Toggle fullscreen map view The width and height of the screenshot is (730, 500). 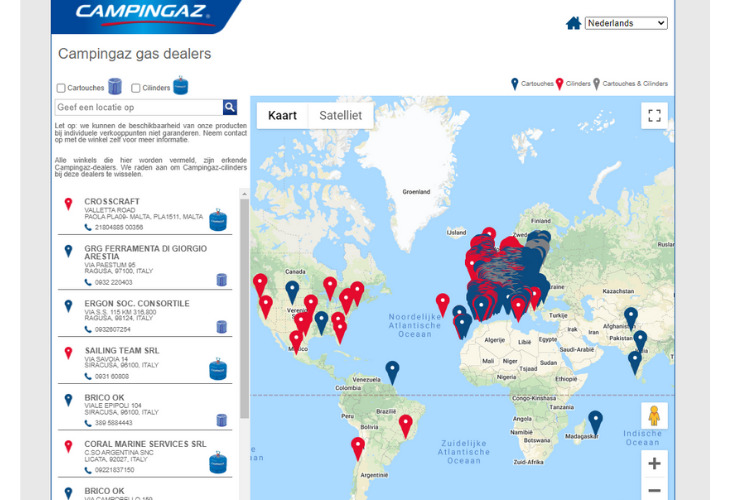click(654, 115)
